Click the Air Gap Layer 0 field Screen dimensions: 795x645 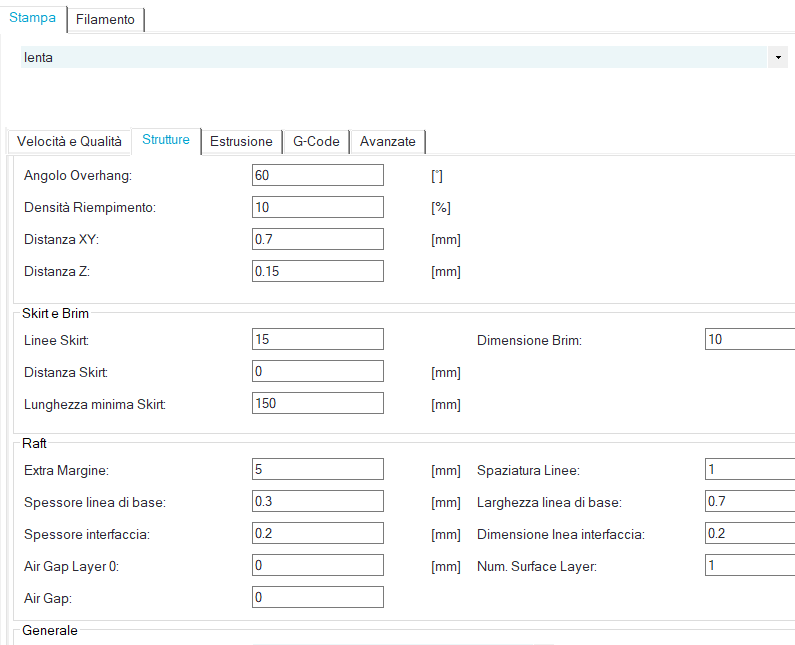pyautogui.click(x=318, y=565)
